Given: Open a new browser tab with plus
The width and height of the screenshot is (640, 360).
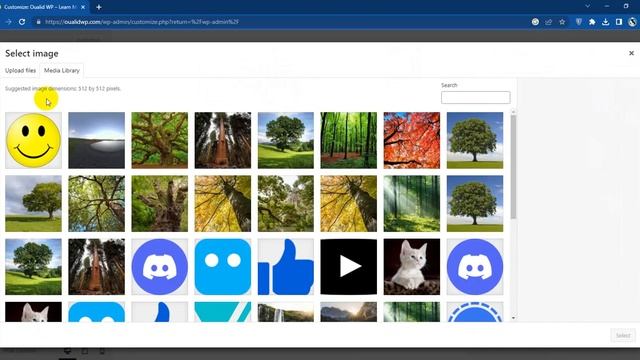Looking at the screenshot, I should click(99, 7).
